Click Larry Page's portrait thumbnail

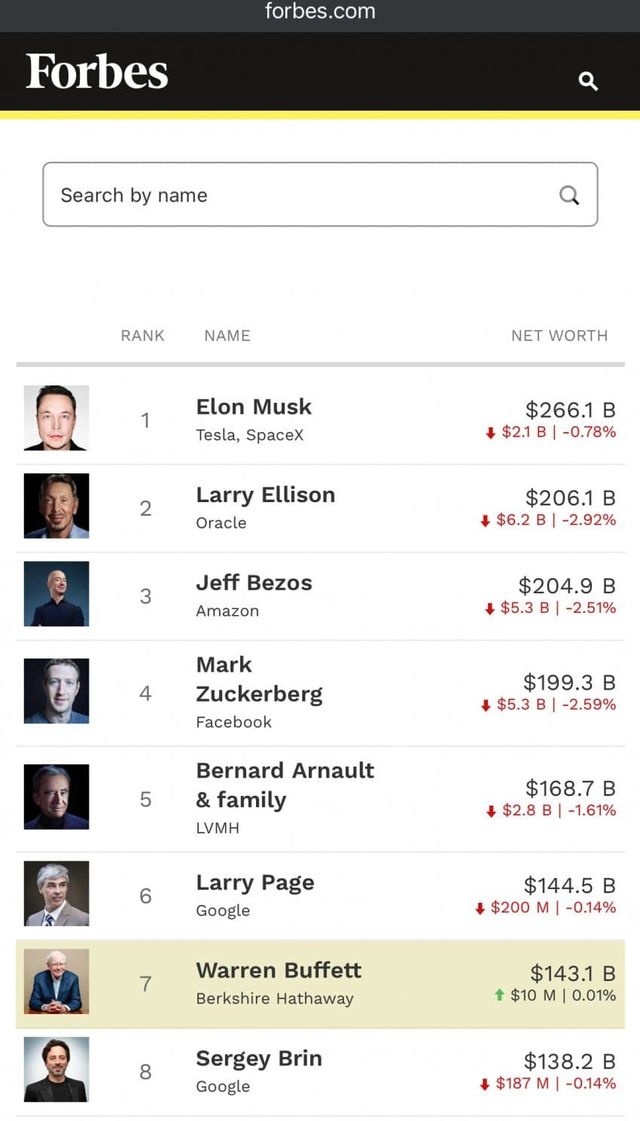(56, 894)
